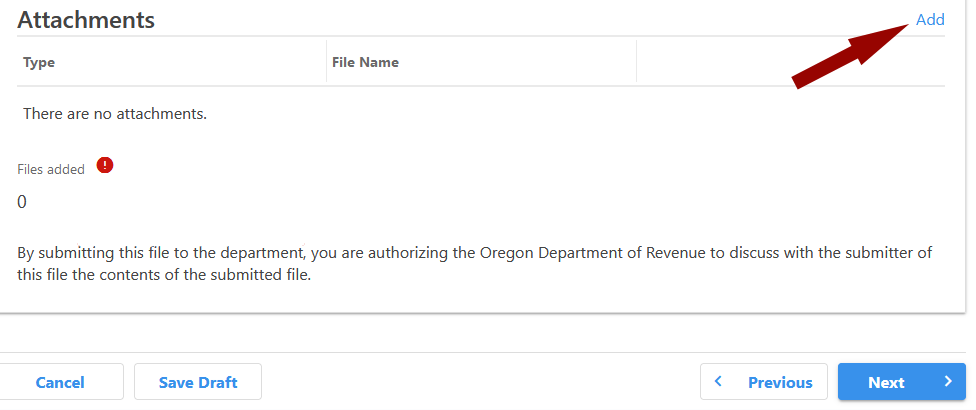The height and width of the screenshot is (410, 976).
Task: Save the form with Save Draft
Action: [x=197, y=382]
